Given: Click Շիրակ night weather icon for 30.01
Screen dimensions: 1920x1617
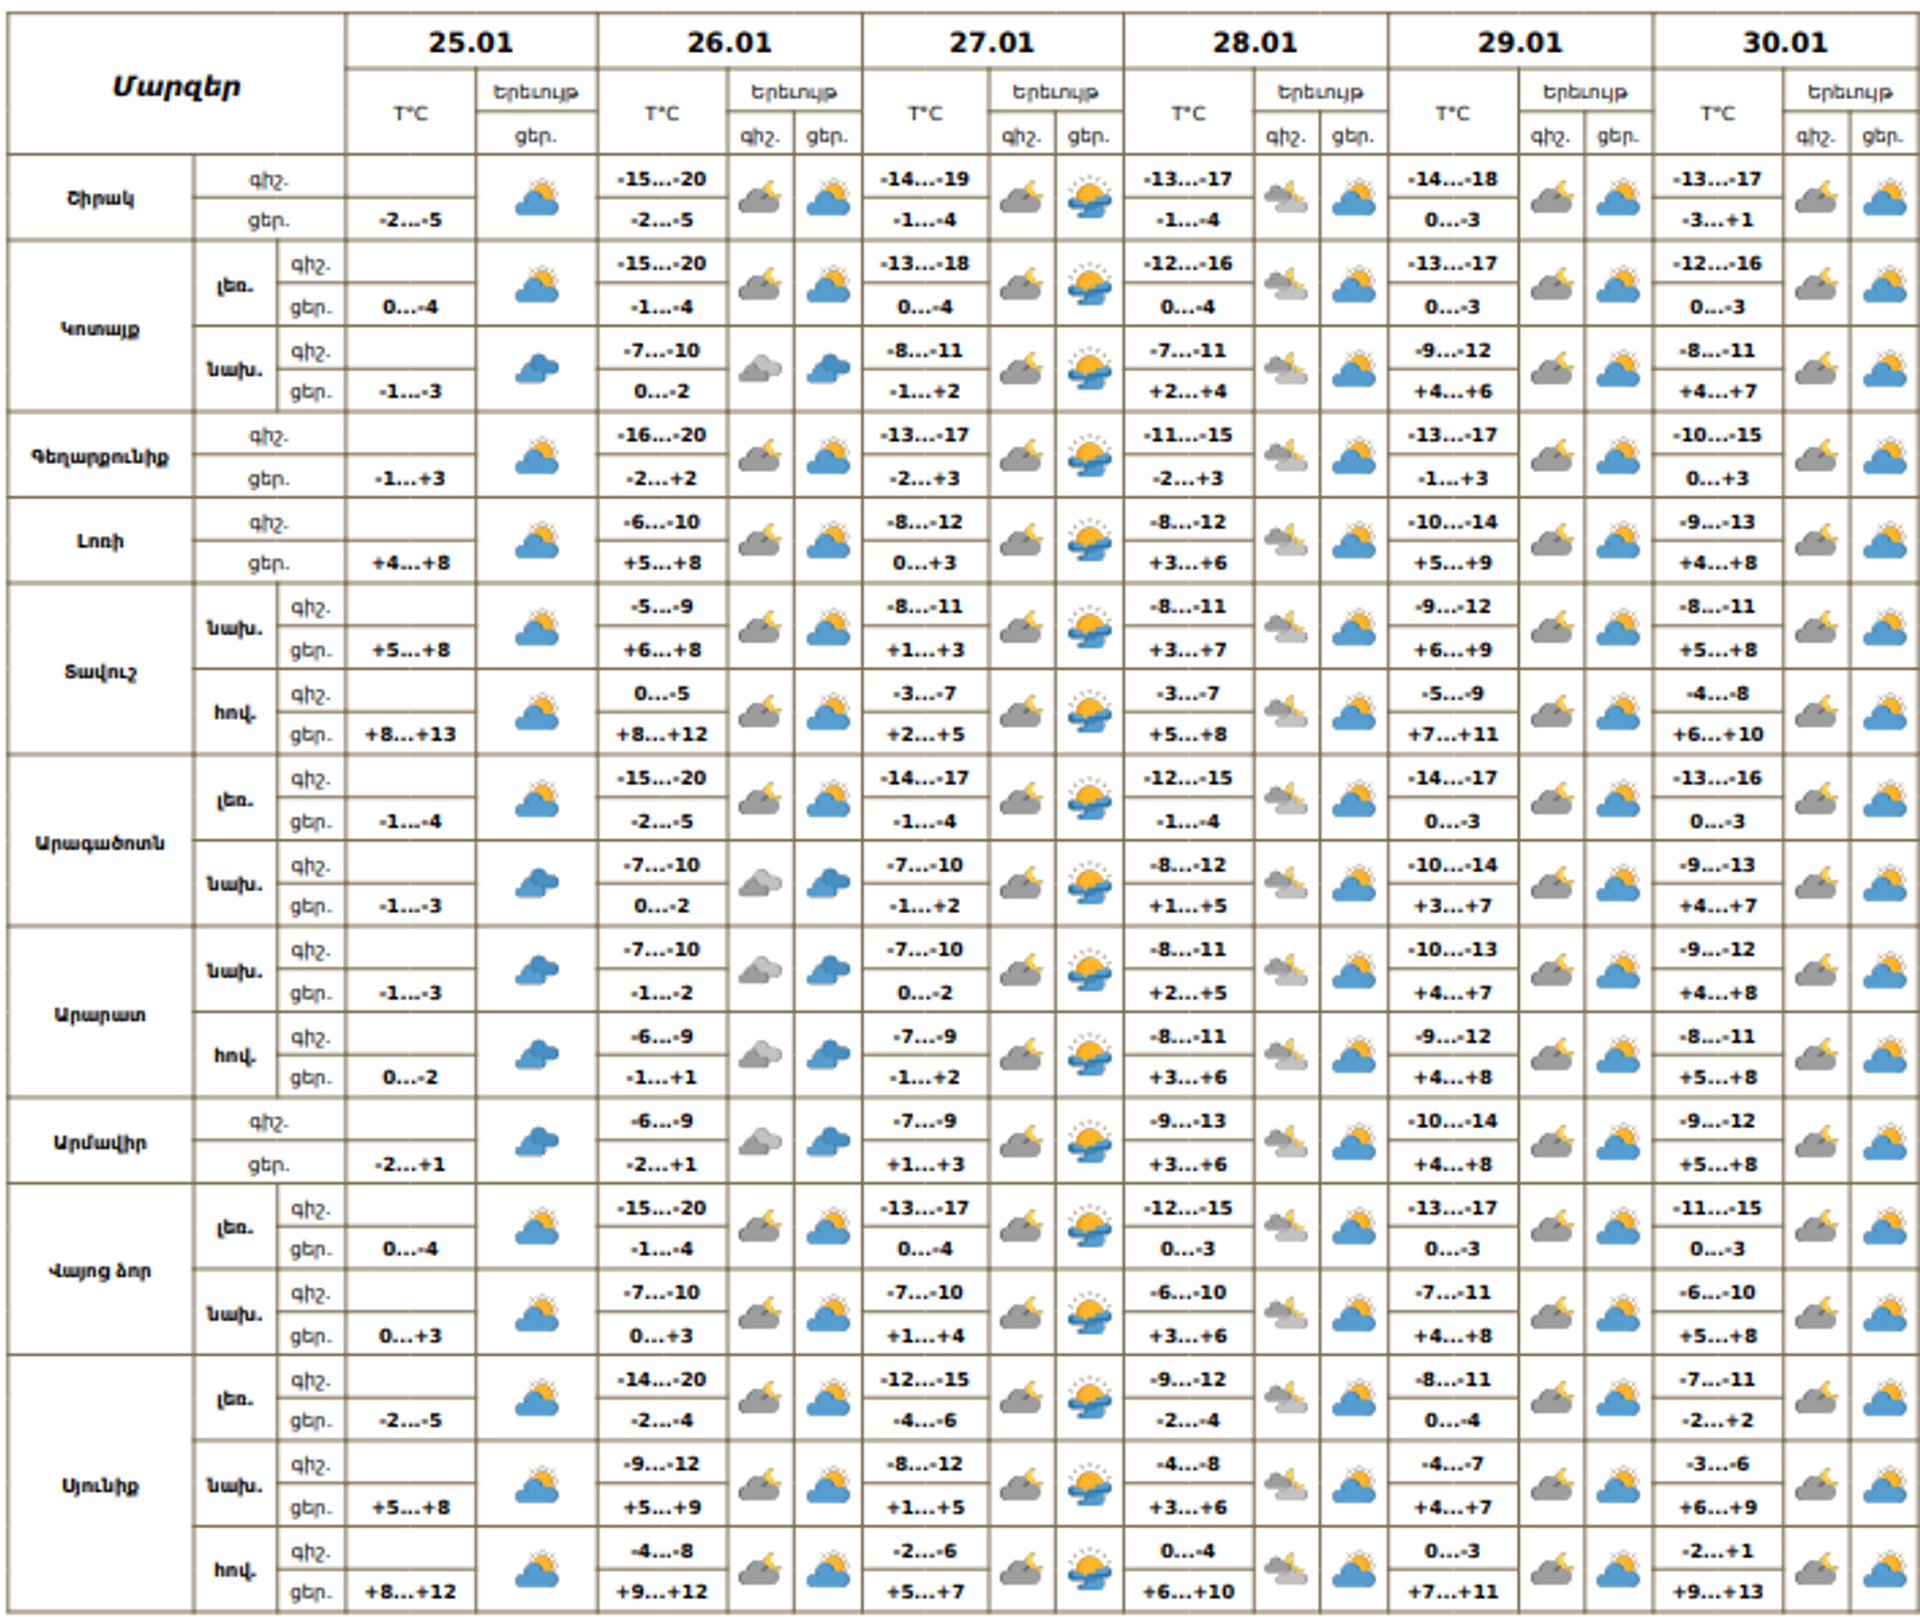Looking at the screenshot, I should click(x=1817, y=198).
